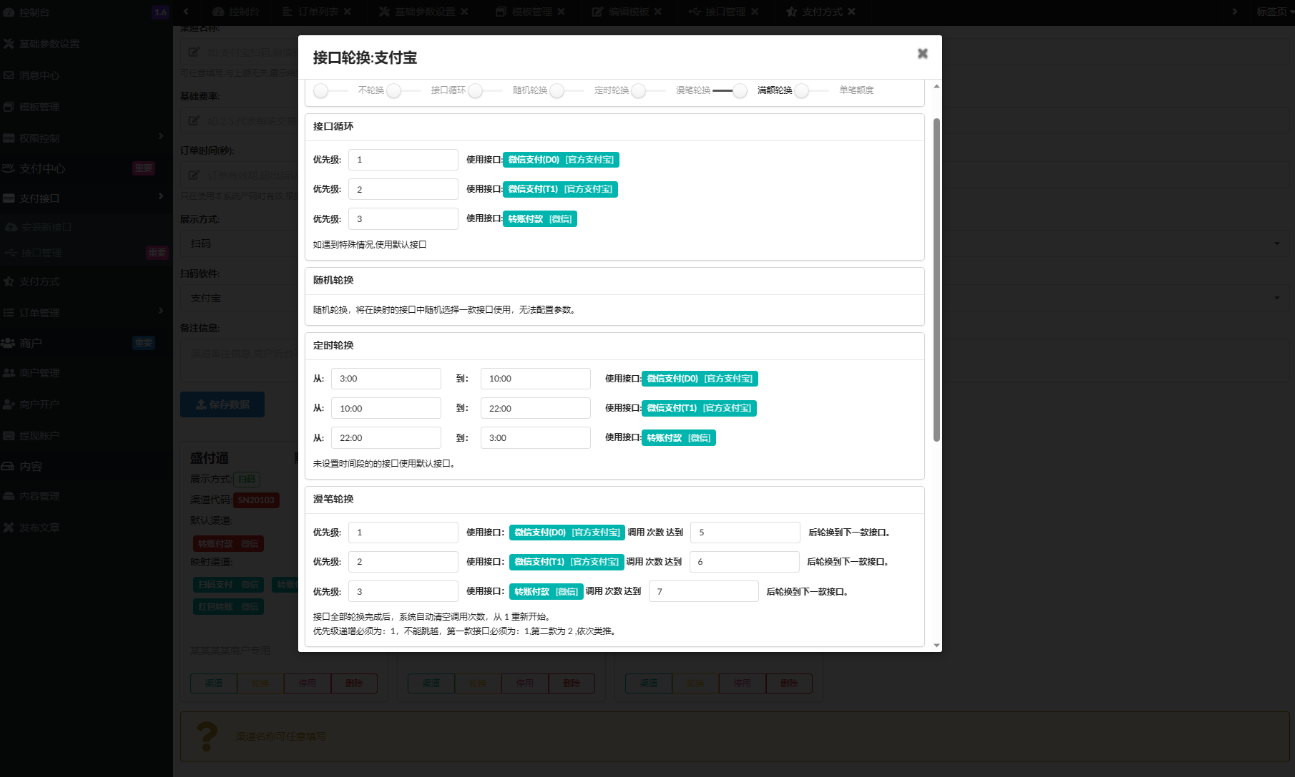Click the modal's vertical scrollbar

point(936,280)
